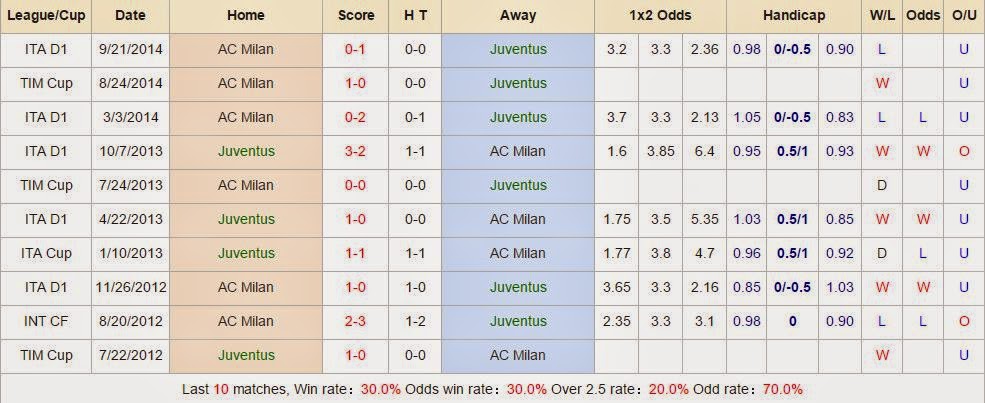Select the 11/26/2012 date cell
Viewport: 985px width, 403px height.
[130, 288]
